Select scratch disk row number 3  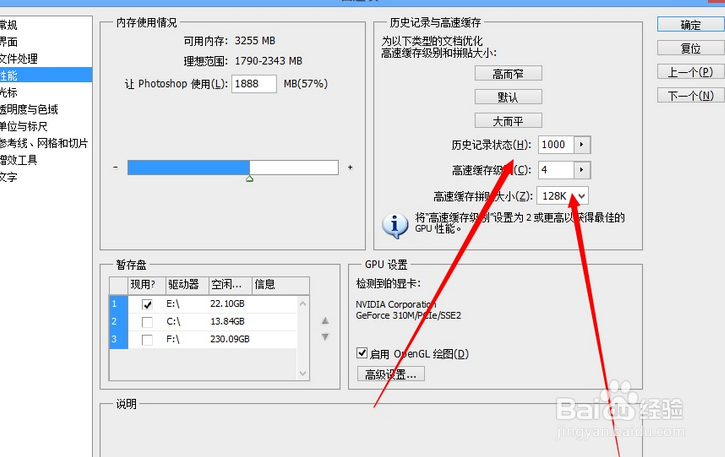pos(118,340)
